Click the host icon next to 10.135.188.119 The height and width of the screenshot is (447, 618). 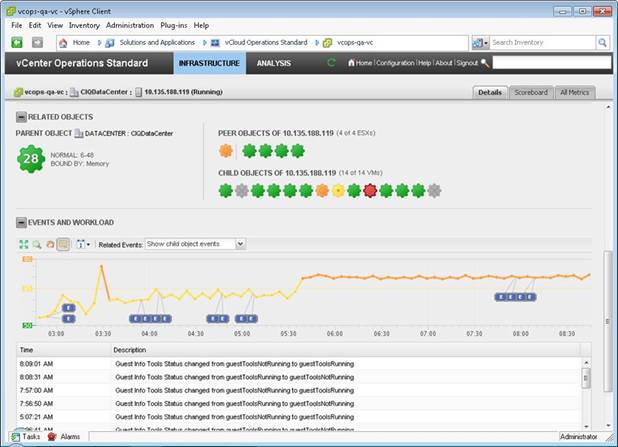[x=138, y=92]
